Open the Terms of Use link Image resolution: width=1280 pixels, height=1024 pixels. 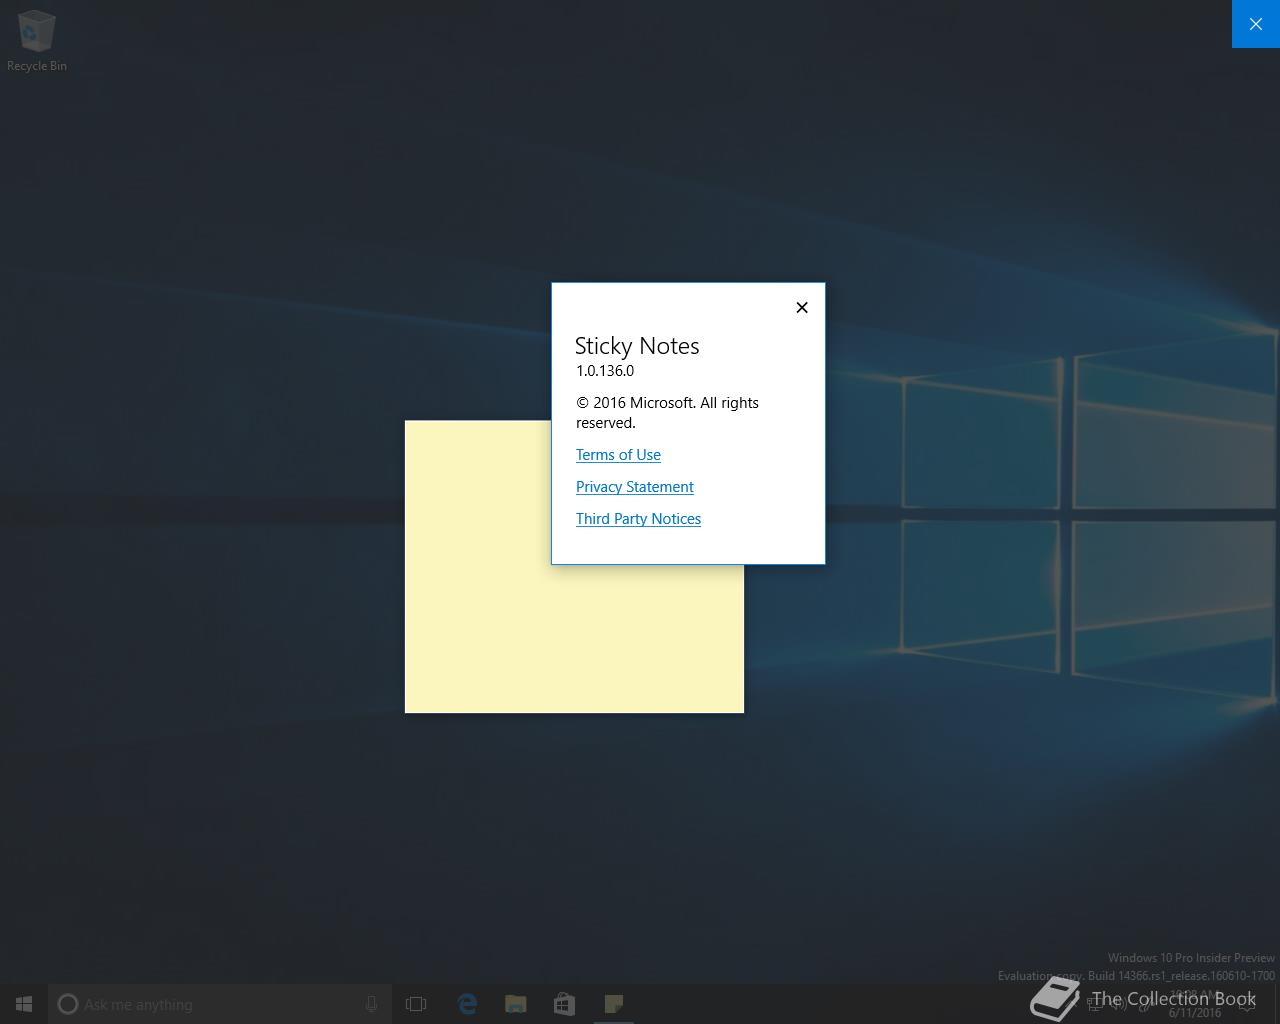tap(618, 455)
